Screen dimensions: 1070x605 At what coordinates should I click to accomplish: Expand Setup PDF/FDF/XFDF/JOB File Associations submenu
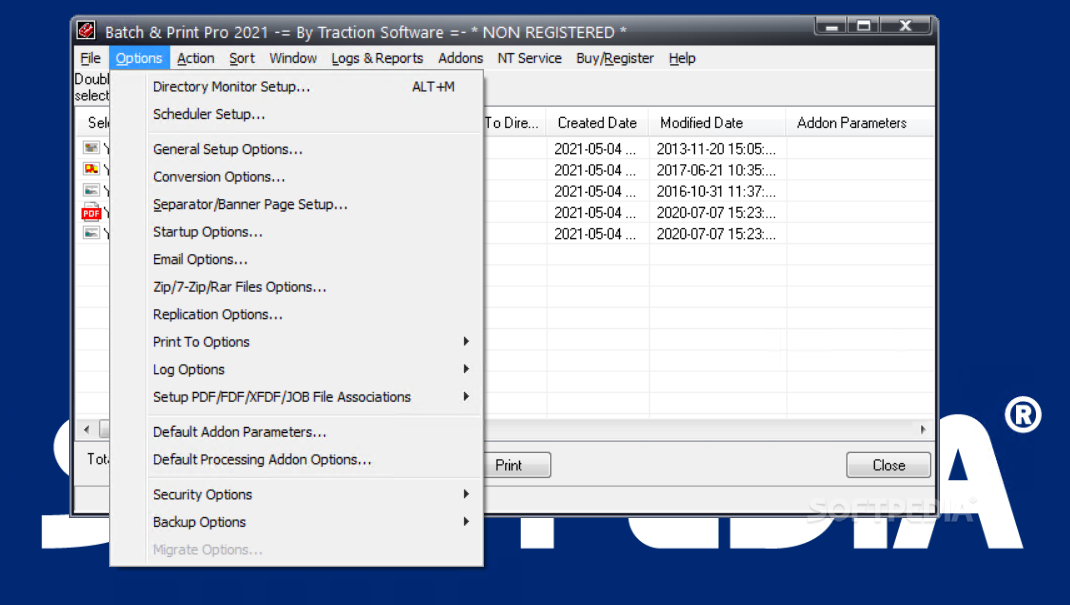[296, 397]
